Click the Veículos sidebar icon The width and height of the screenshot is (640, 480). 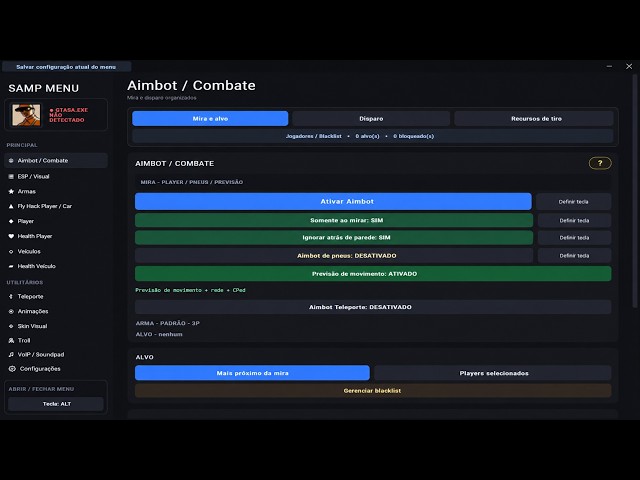point(11,251)
